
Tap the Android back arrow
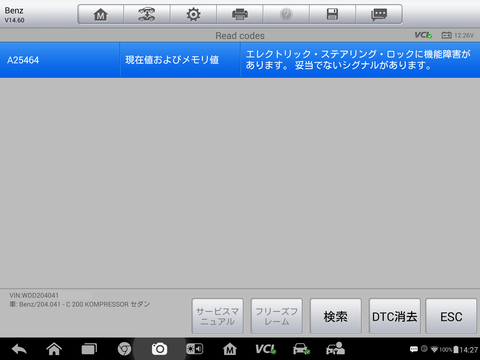pos(19,349)
